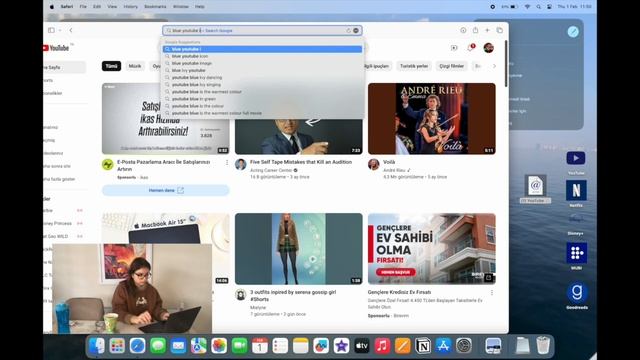The width and height of the screenshot is (640, 360).
Task: Open the Netflix desktop shortcut icon
Action: pos(576,190)
